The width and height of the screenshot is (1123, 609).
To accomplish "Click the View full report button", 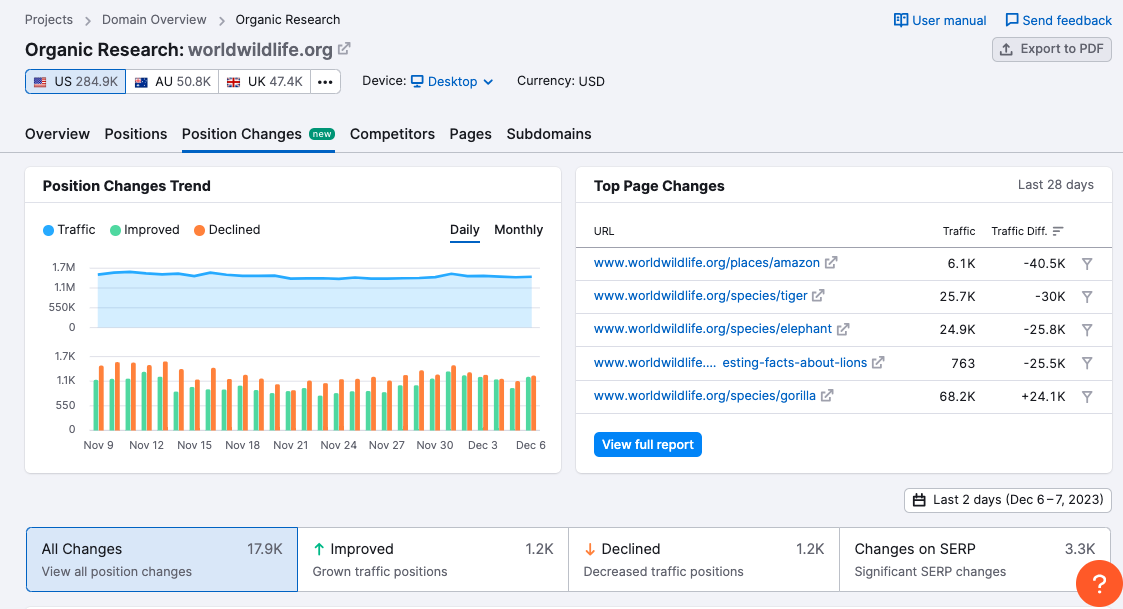I will (x=647, y=444).
